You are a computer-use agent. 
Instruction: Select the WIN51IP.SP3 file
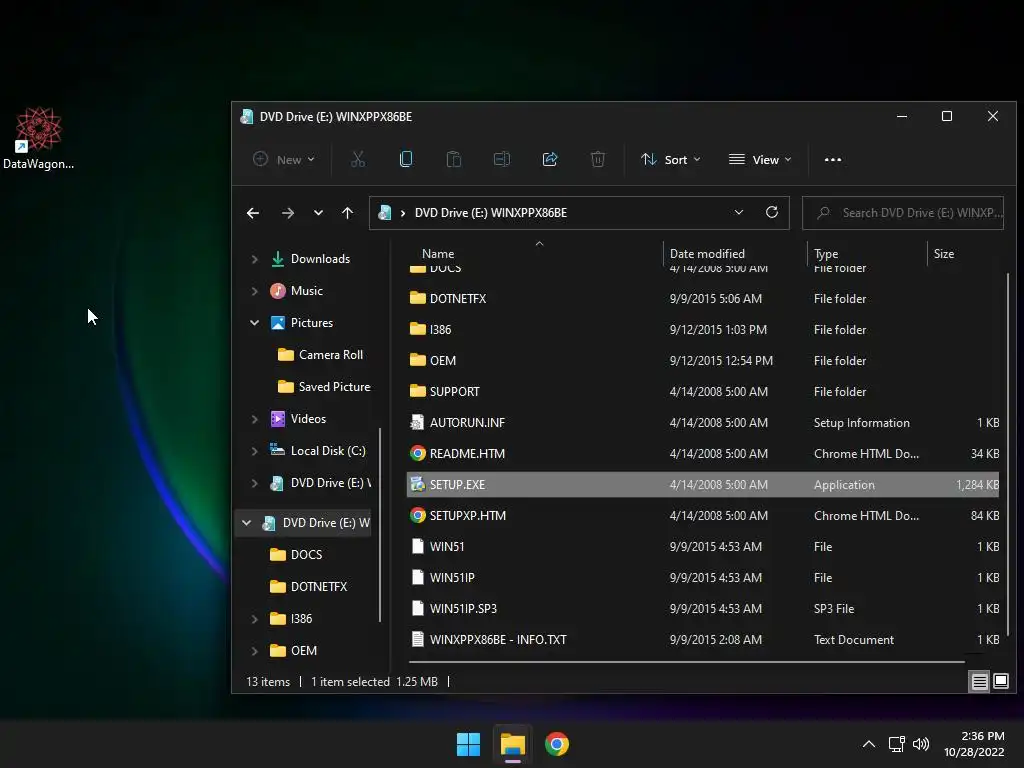703,609
